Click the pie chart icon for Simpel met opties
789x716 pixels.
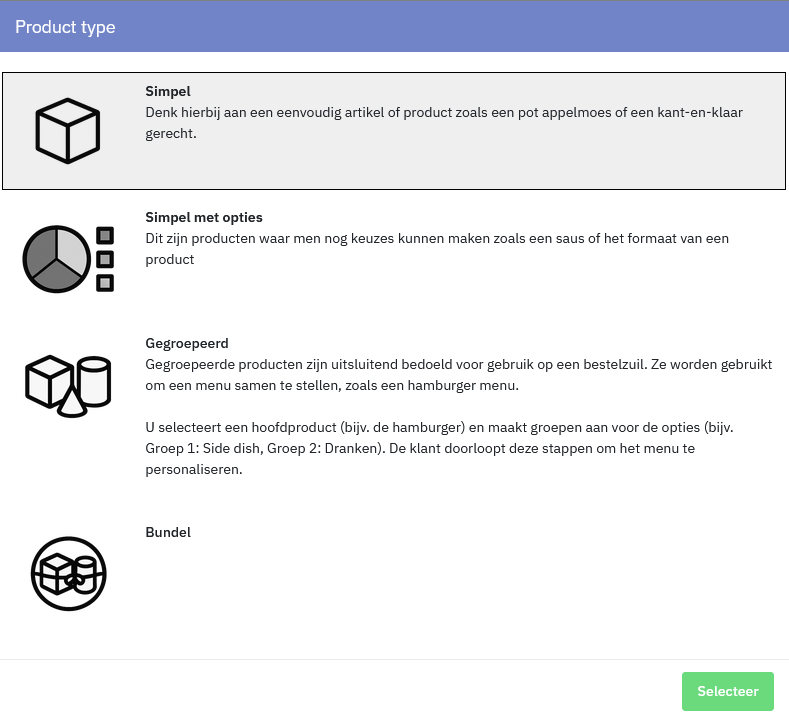click(56, 259)
